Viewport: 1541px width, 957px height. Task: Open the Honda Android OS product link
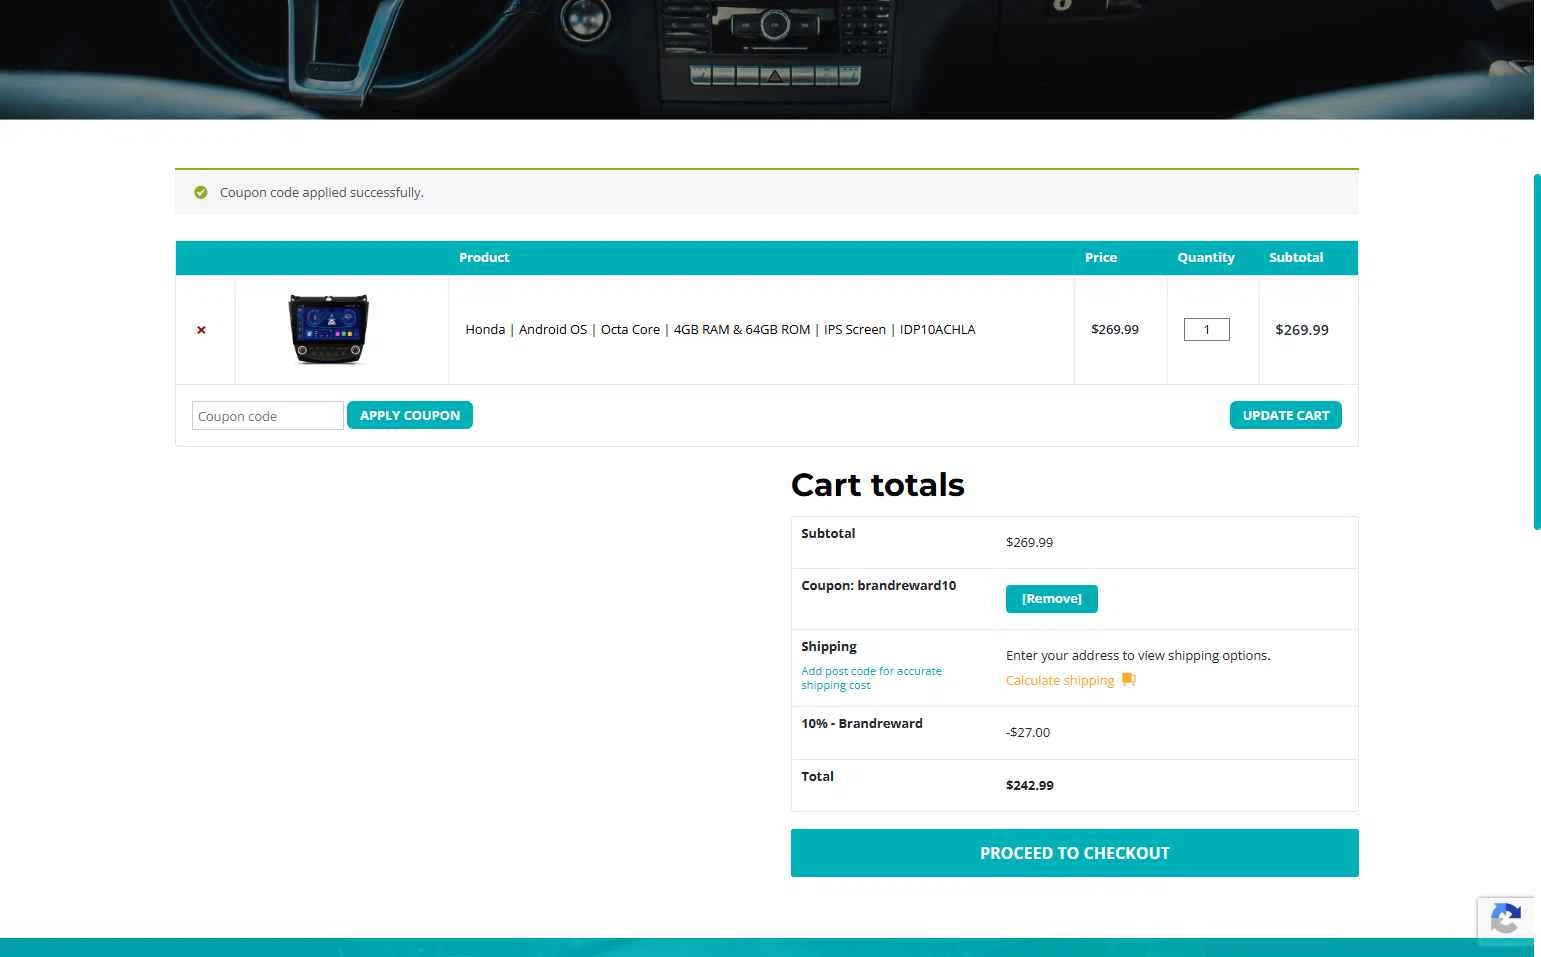click(x=720, y=329)
